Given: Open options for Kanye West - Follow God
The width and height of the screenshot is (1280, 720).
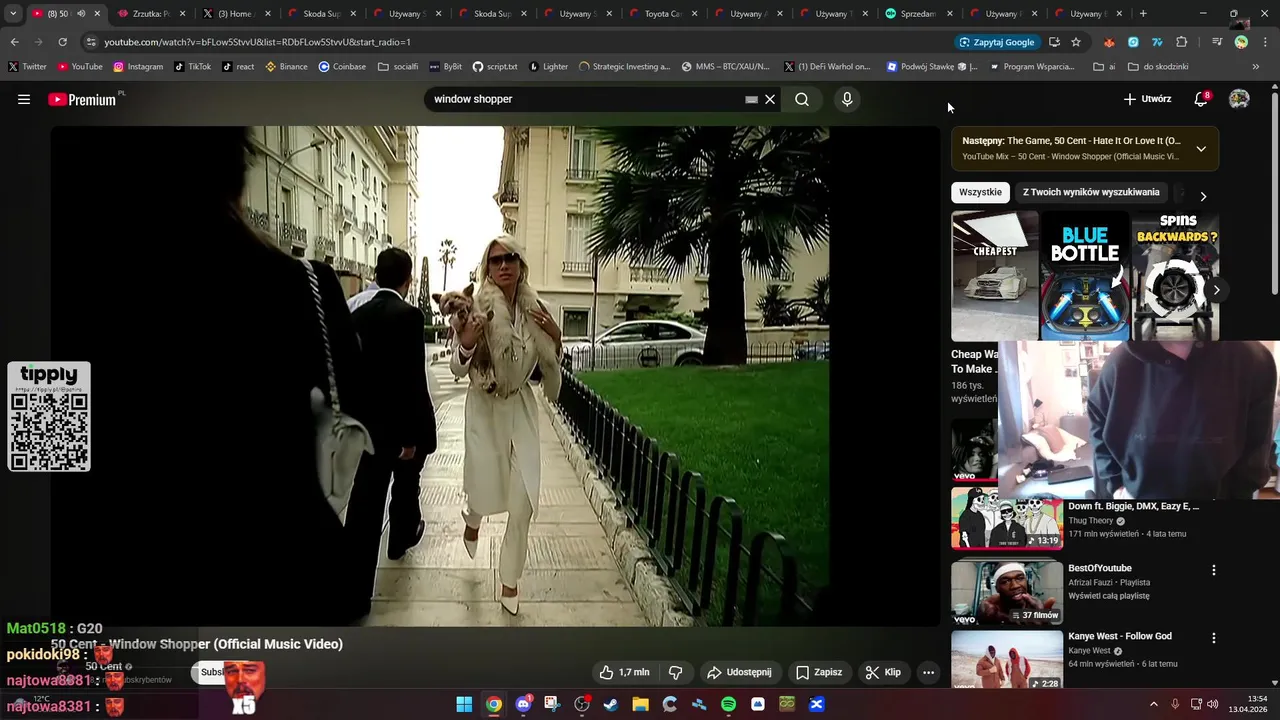Looking at the screenshot, I should (x=1214, y=638).
